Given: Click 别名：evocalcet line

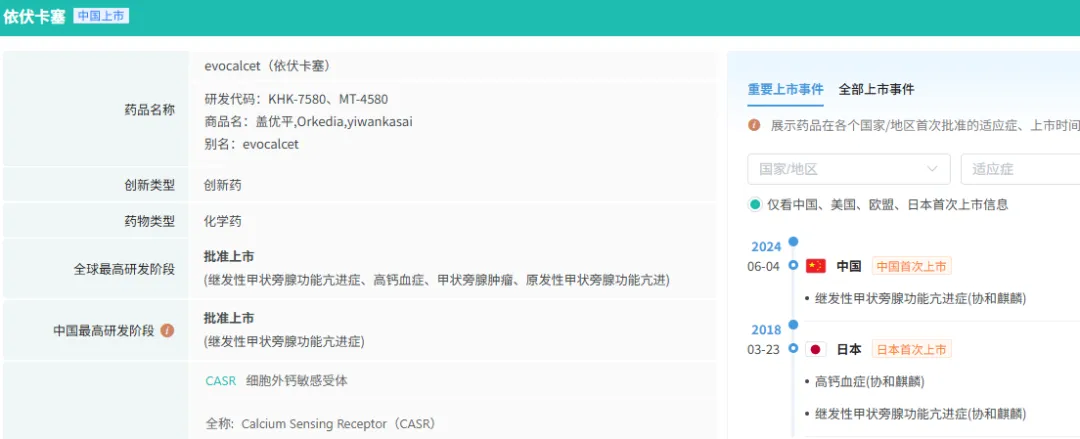Looking at the screenshot, I should pyautogui.click(x=251, y=144).
